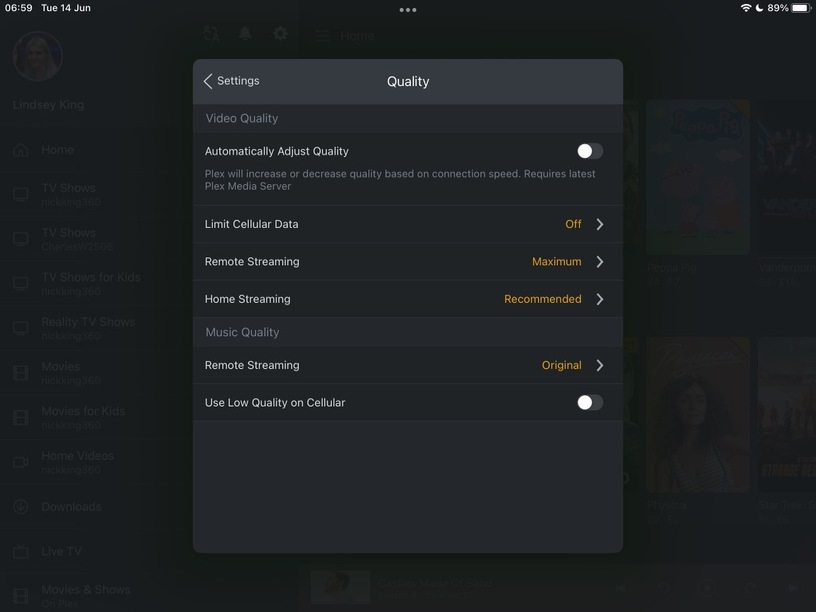This screenshot has height=612, width=816.
Task: Expand video Remote Streaming Maximum option
Action: click(x=600, y=262)
